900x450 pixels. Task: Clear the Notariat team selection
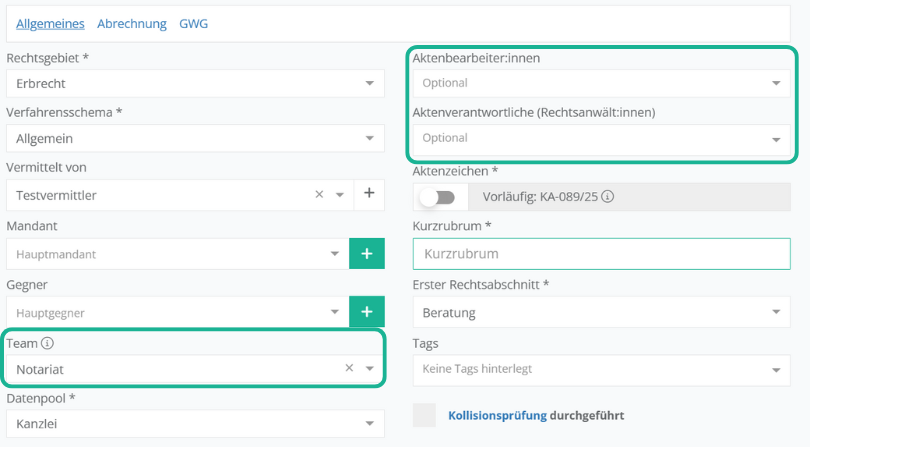pyautogui.click(x=349, y=368)
